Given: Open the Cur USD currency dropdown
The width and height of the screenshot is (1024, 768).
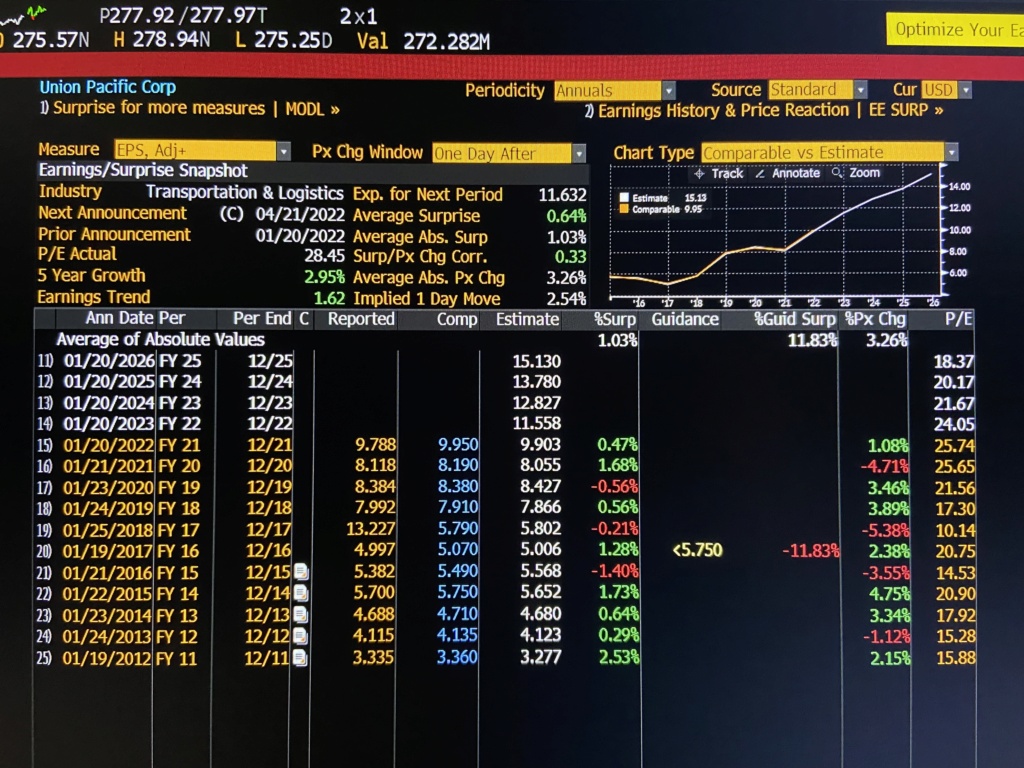Looking at the screenshot, I should tap(946, 89).
